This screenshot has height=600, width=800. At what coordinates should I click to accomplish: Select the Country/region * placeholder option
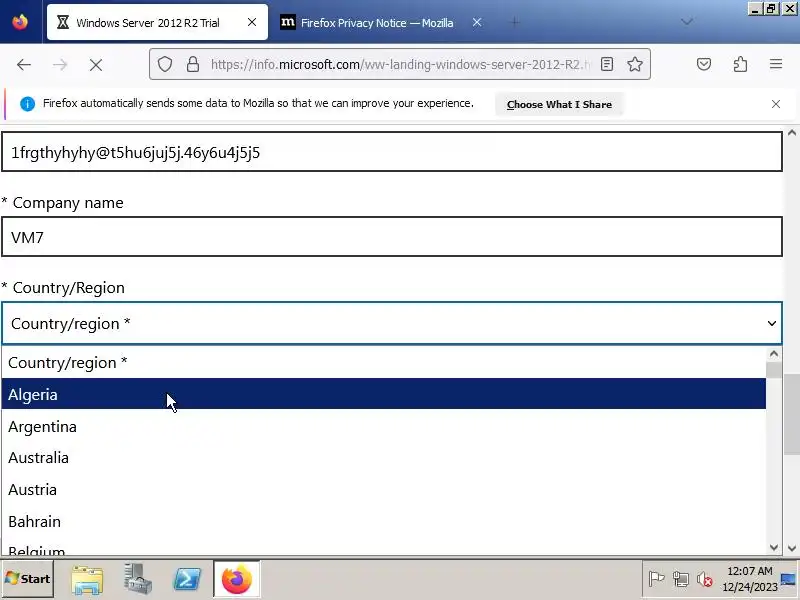point(384,362)
